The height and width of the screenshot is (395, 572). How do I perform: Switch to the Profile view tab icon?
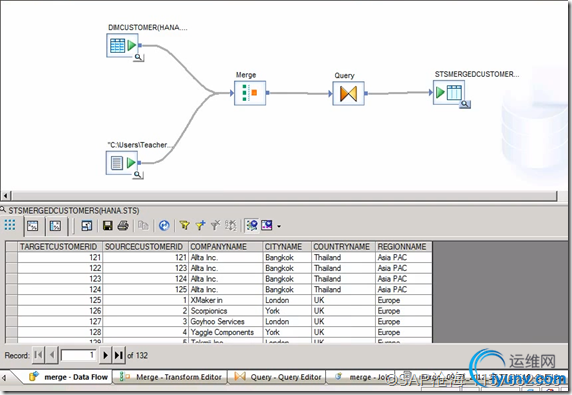pyautogui.click(x=33, y=226)
